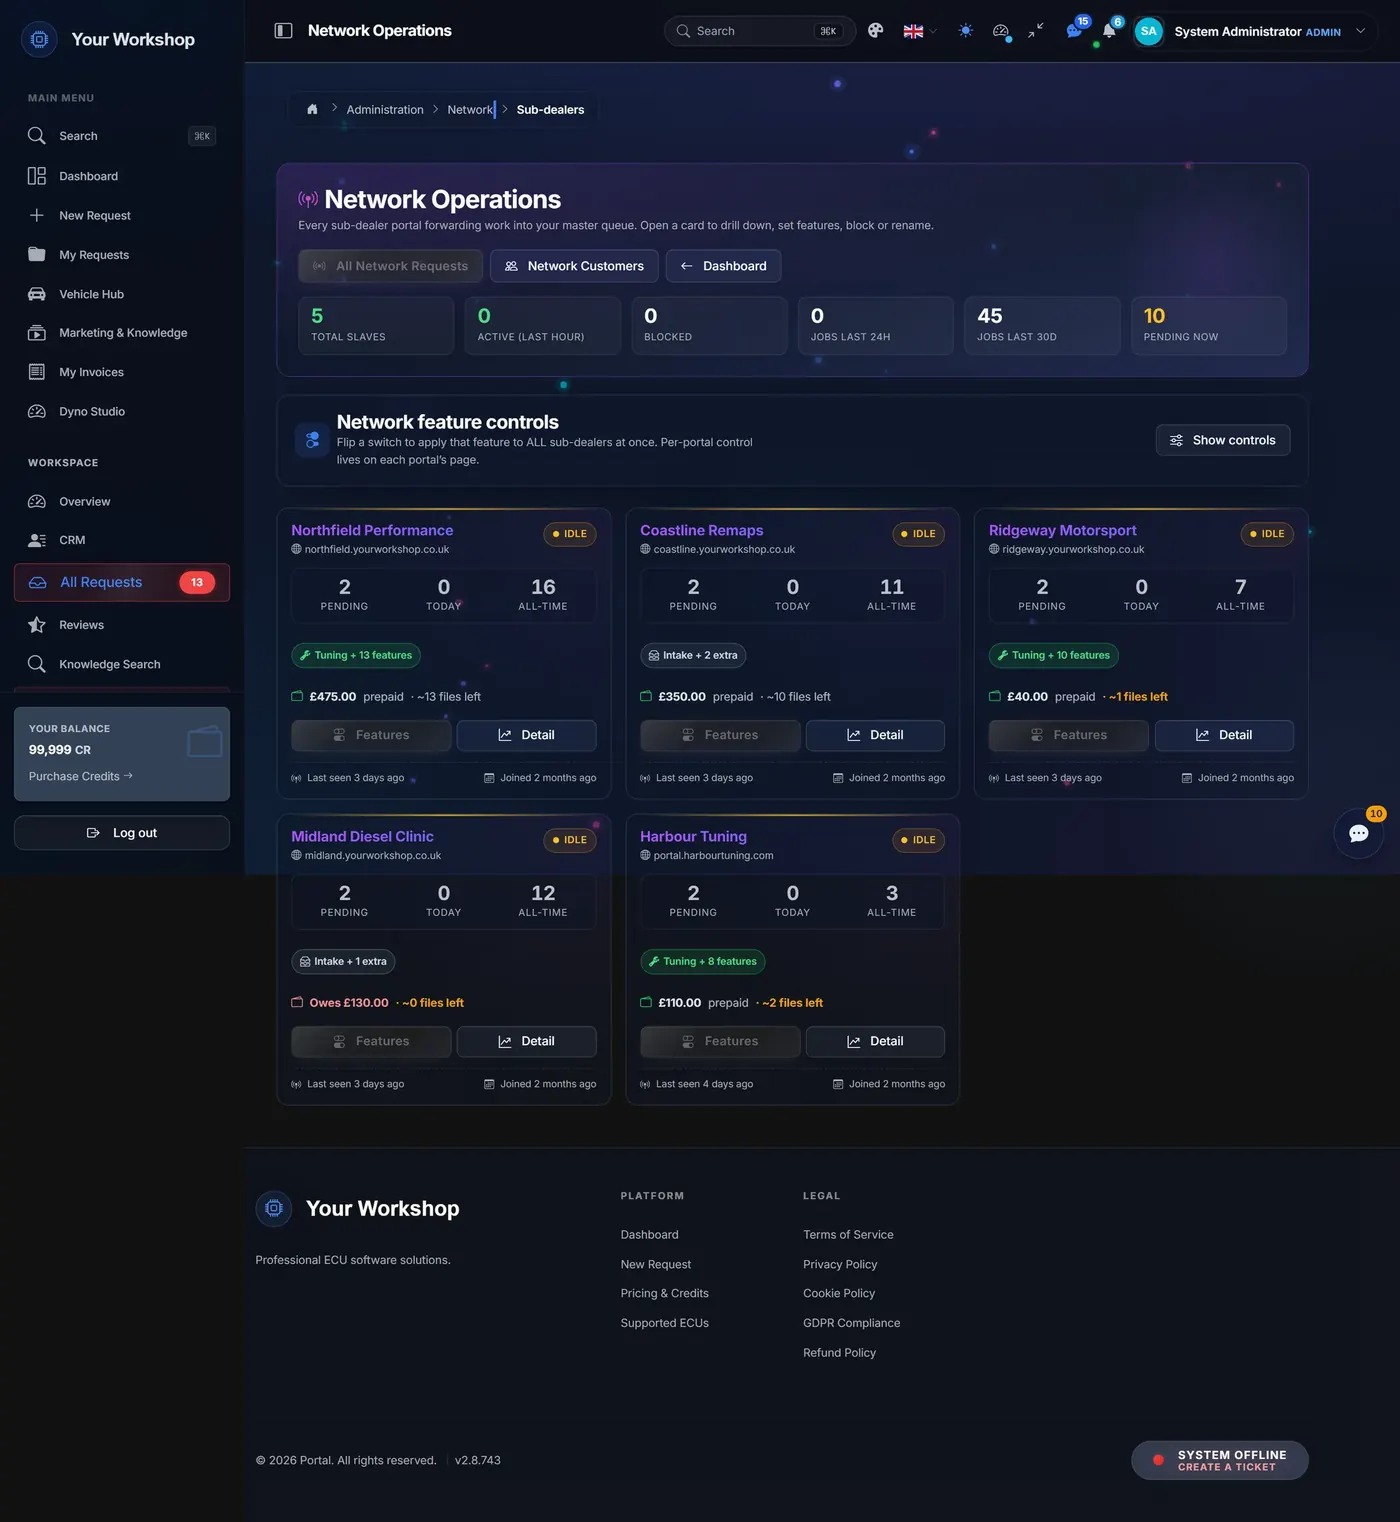Click the My Invoices sidebar icon
The width and height of the screenshot is (1400, 1522).
(x=37, y=372)
